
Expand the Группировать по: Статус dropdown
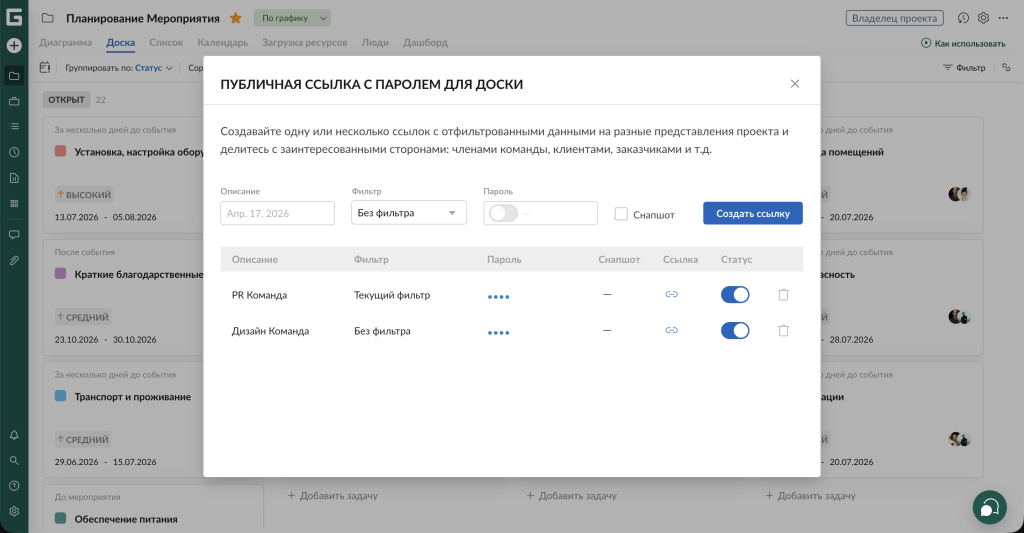tap(119, 68)
